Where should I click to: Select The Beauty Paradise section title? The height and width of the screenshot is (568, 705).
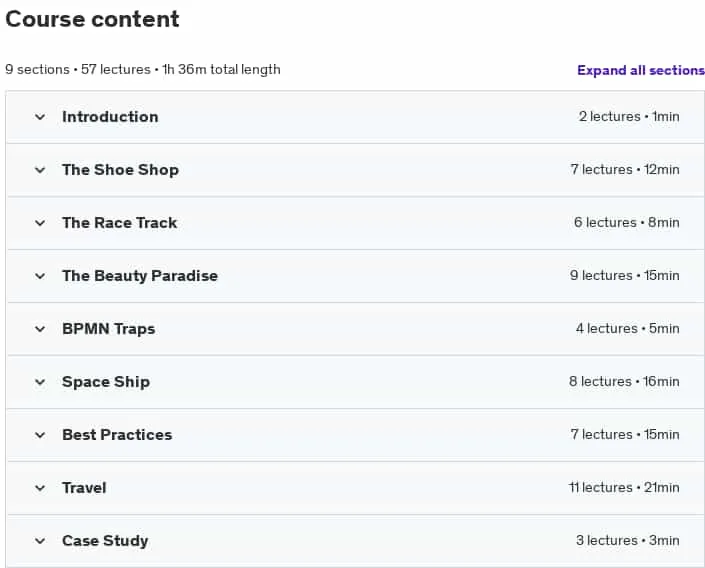coord(140,276)
